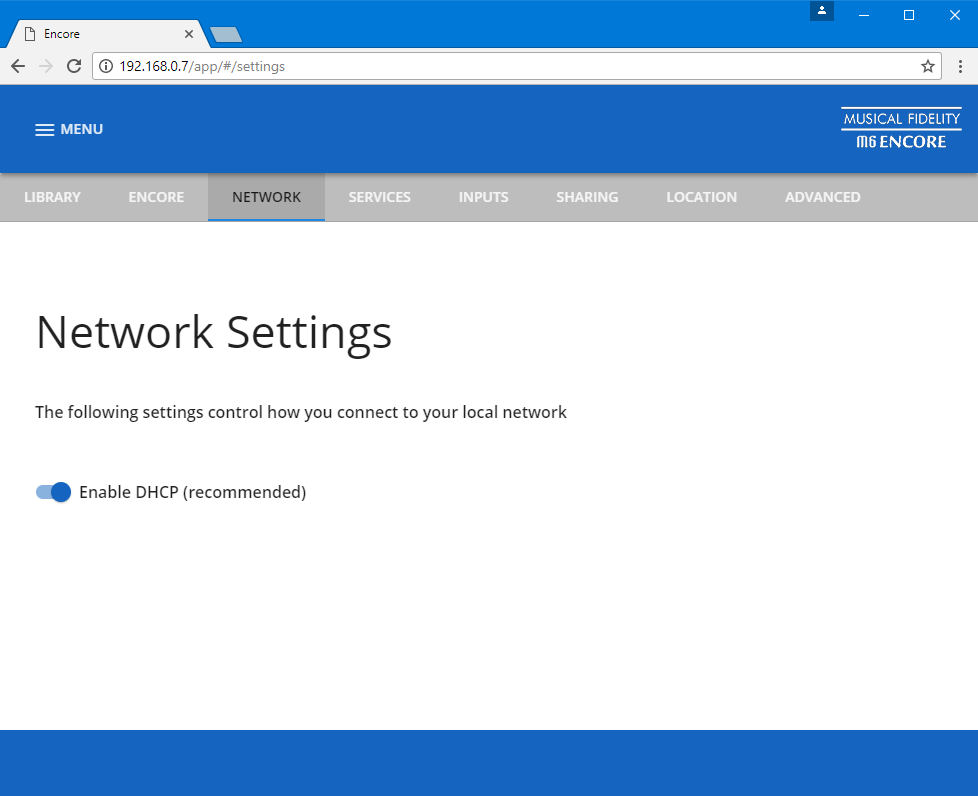The image size is (978, 796).
Task: Click the site info icon
Action: [x=106, y=66]
